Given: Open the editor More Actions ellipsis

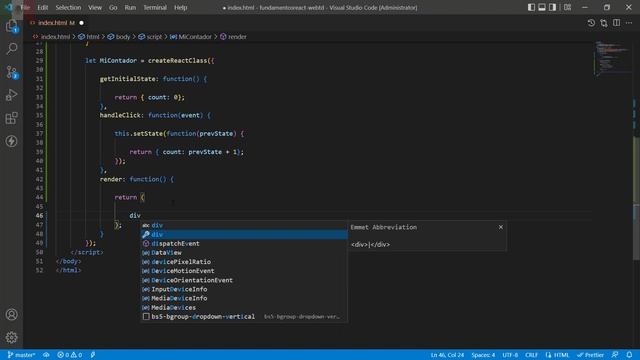Looking at the screenshot, I should click(x=629, y=23).
